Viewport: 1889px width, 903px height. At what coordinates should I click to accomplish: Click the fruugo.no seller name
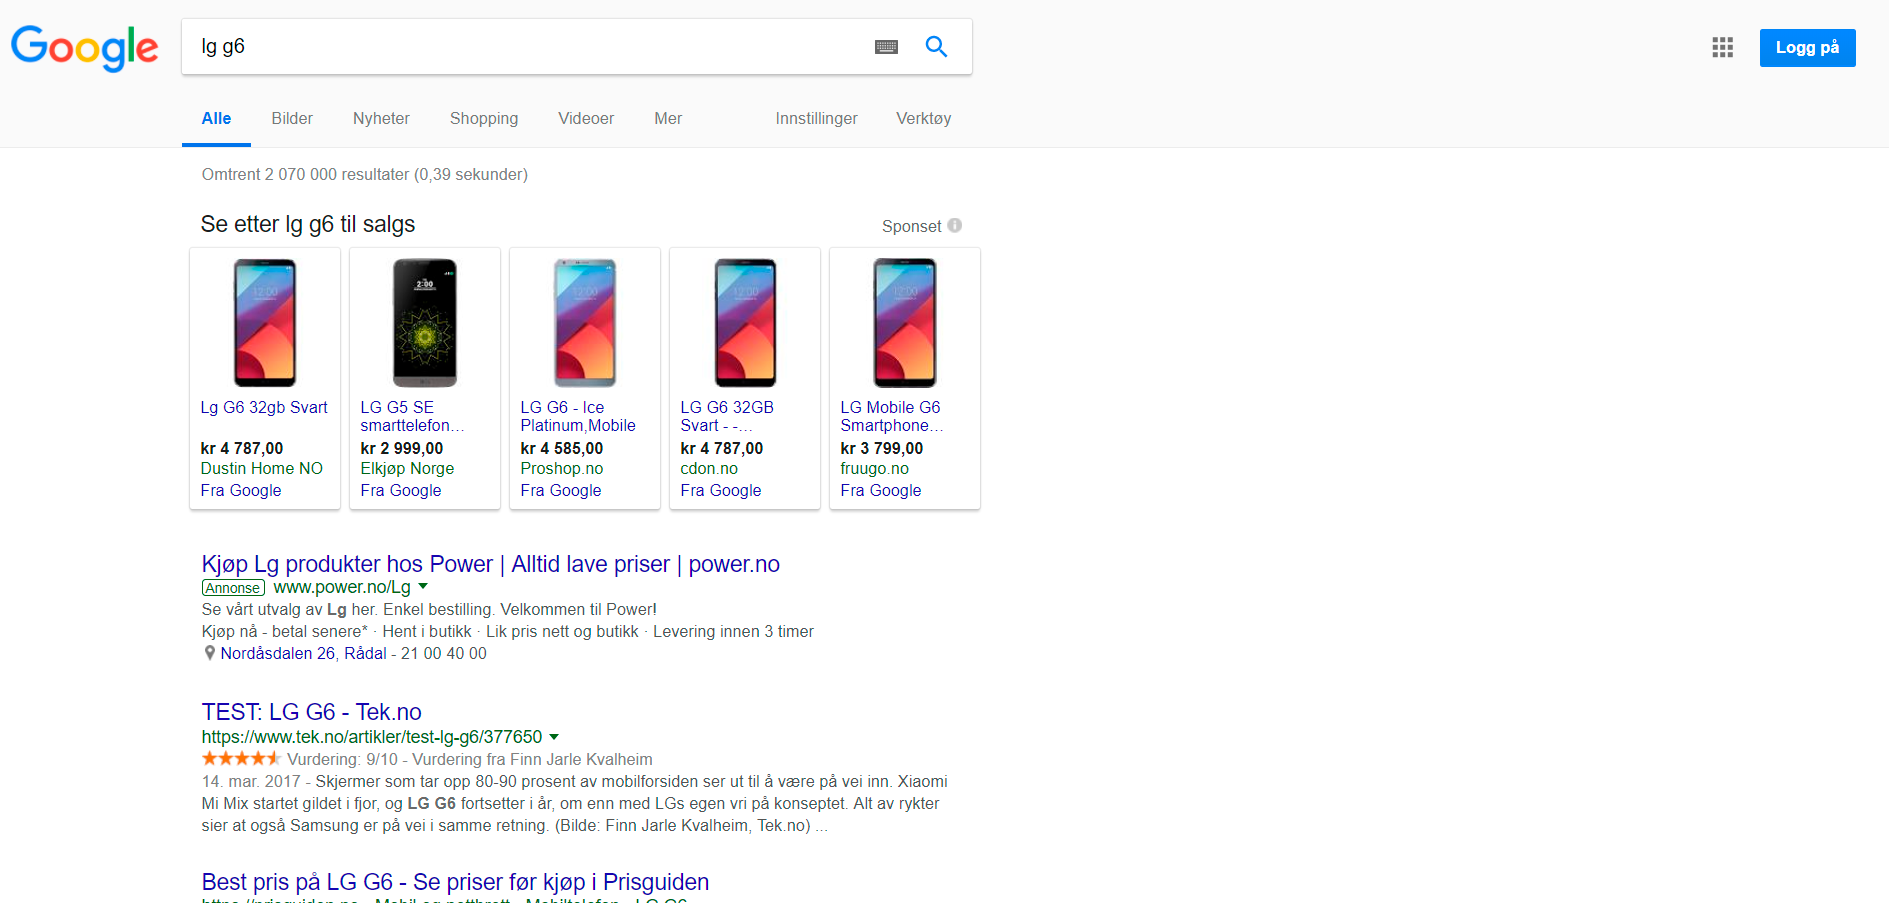875,468
